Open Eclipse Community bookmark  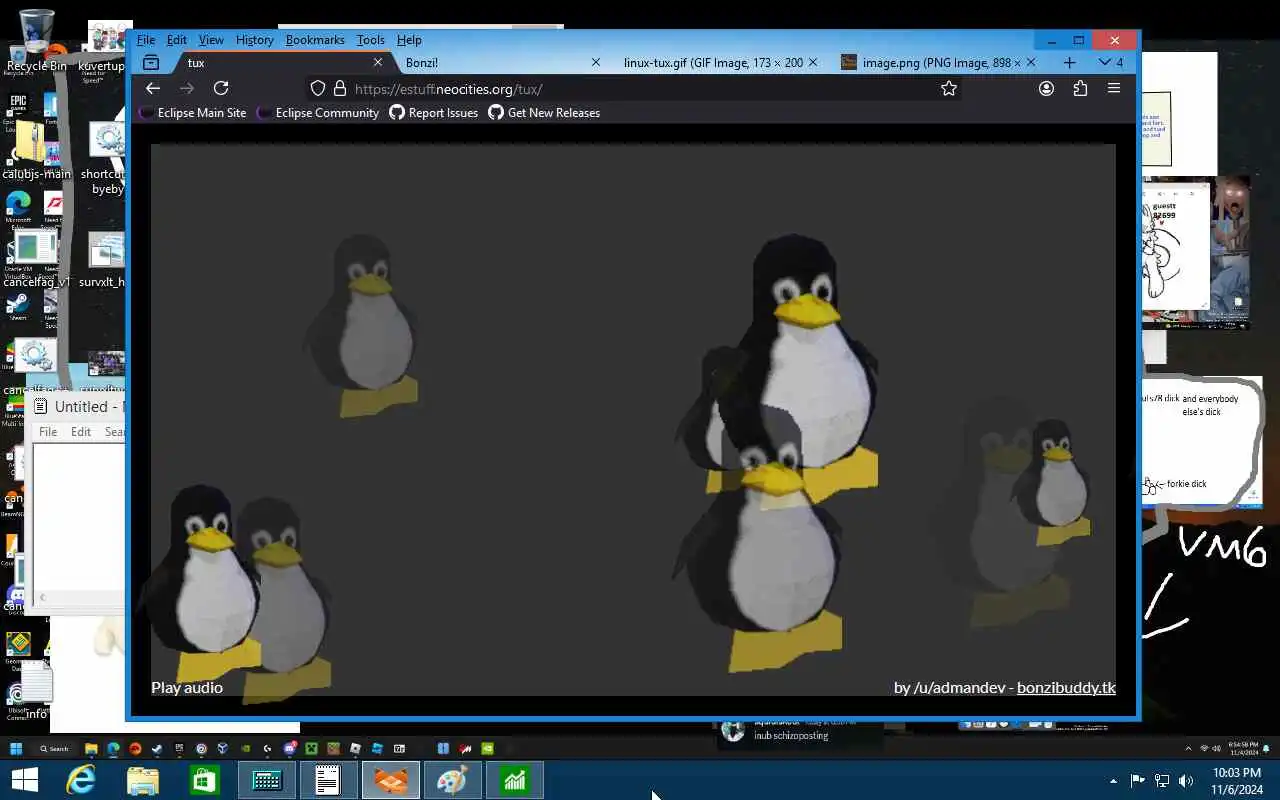318,113
